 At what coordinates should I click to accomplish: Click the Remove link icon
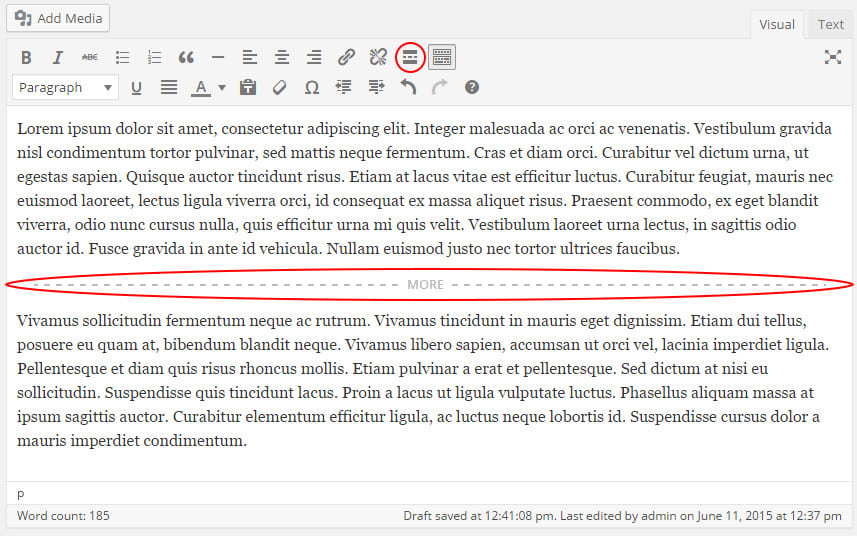coord(378,57)
